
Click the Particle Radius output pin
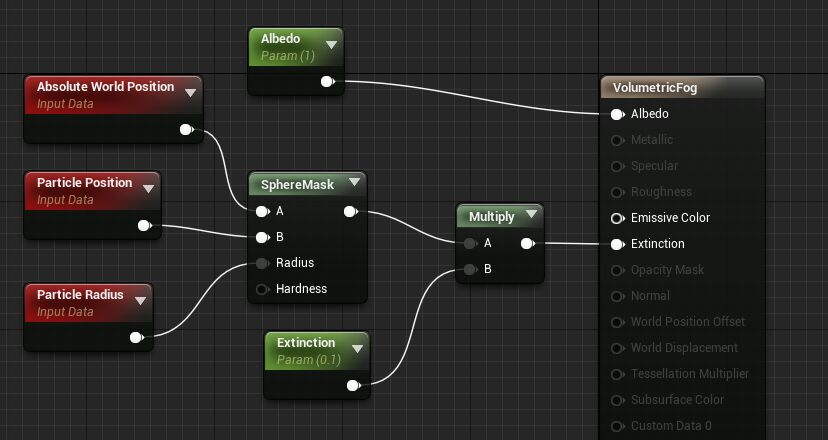coord(136,338)
